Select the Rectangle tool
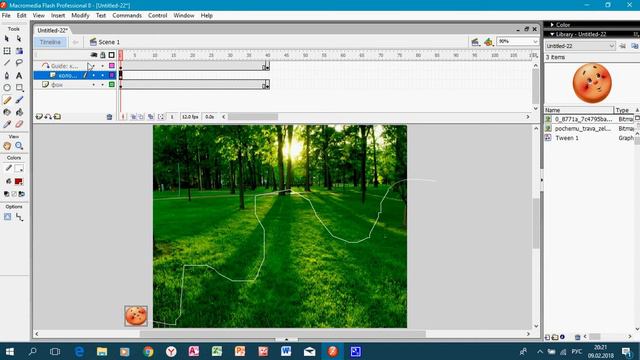This screenshot has width=640, height=360. tap(19, 88)
